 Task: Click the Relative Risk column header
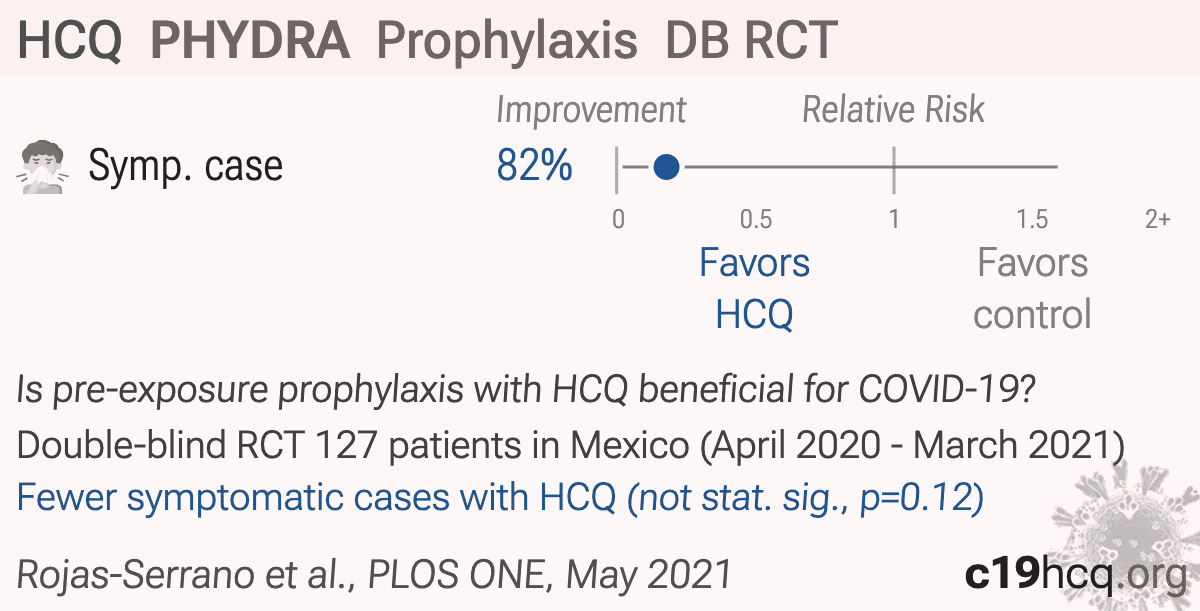894,110
